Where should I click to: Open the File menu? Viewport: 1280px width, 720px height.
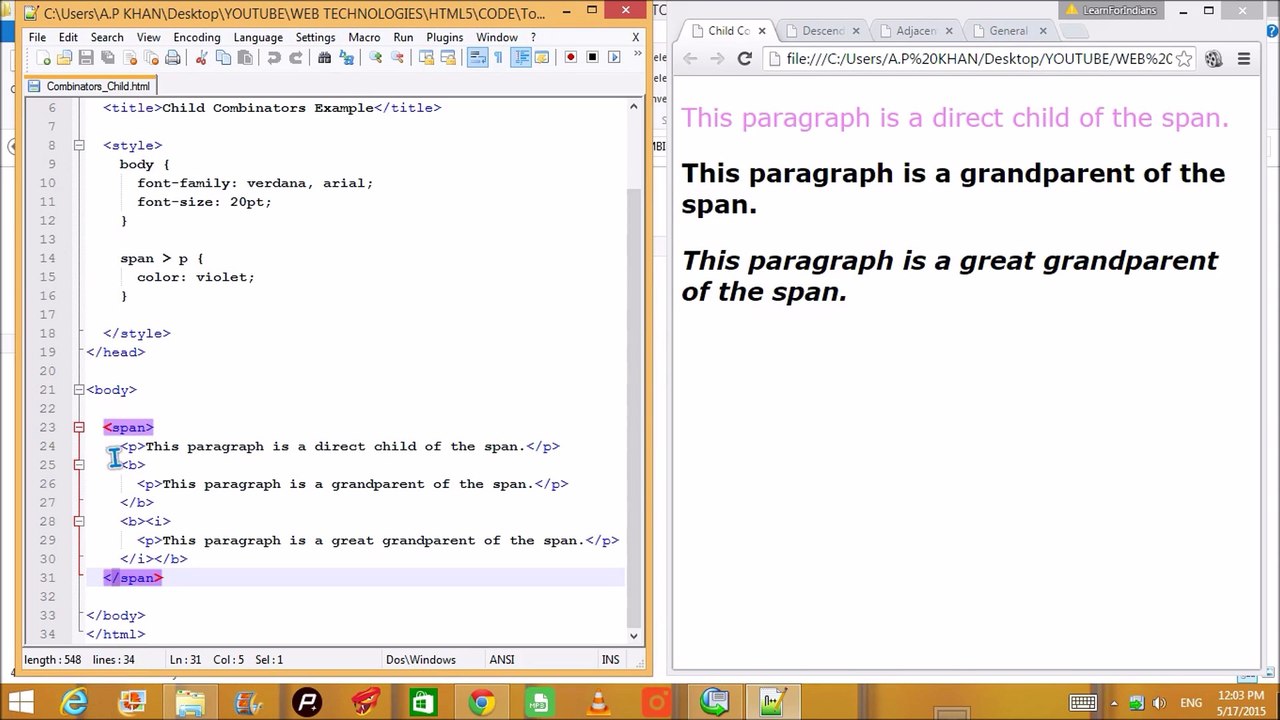[37, 37]
